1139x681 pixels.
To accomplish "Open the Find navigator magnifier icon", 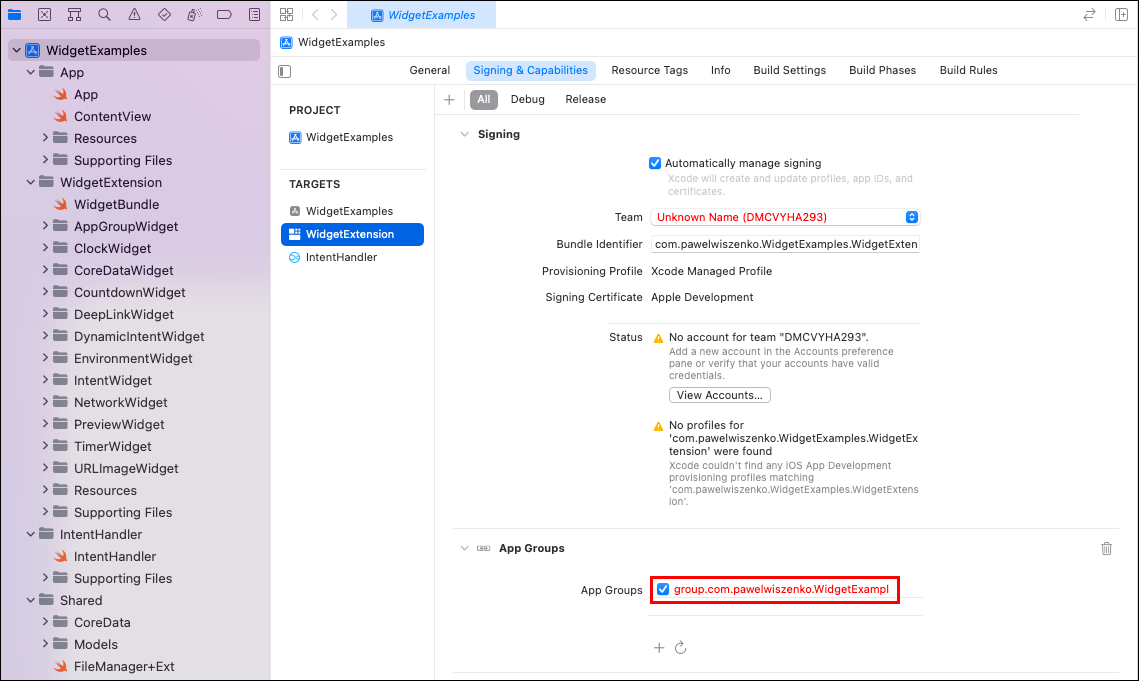I will 105,15.
